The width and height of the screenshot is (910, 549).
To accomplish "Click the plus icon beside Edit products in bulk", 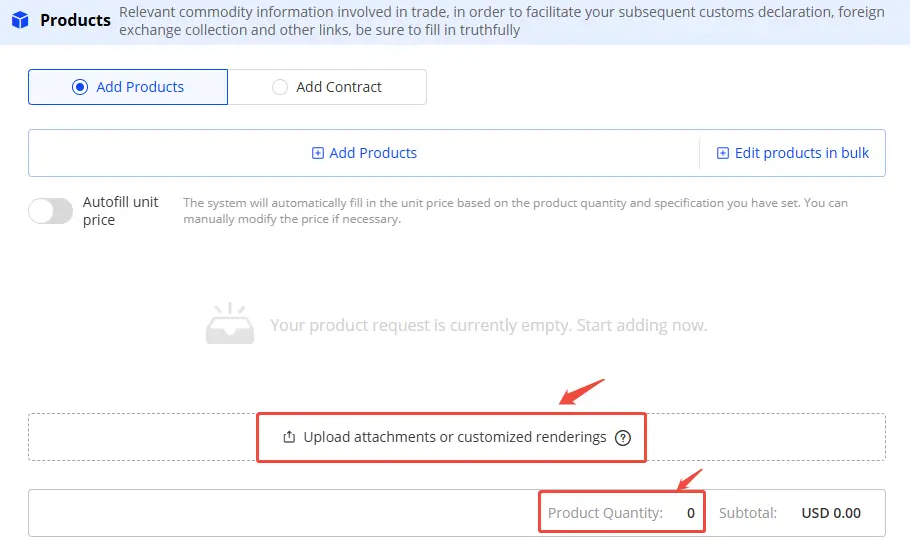I will (x=723, y=153).
